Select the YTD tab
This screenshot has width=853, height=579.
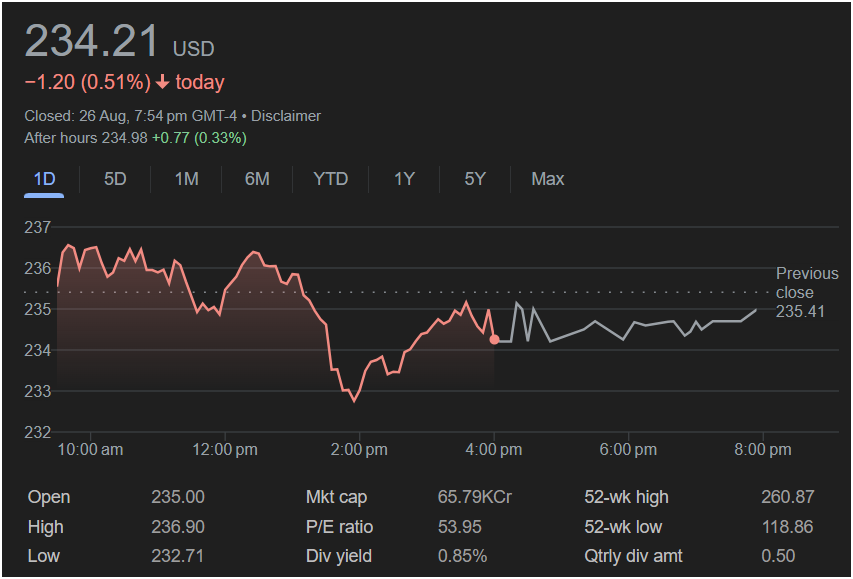[x=330, y=179]
